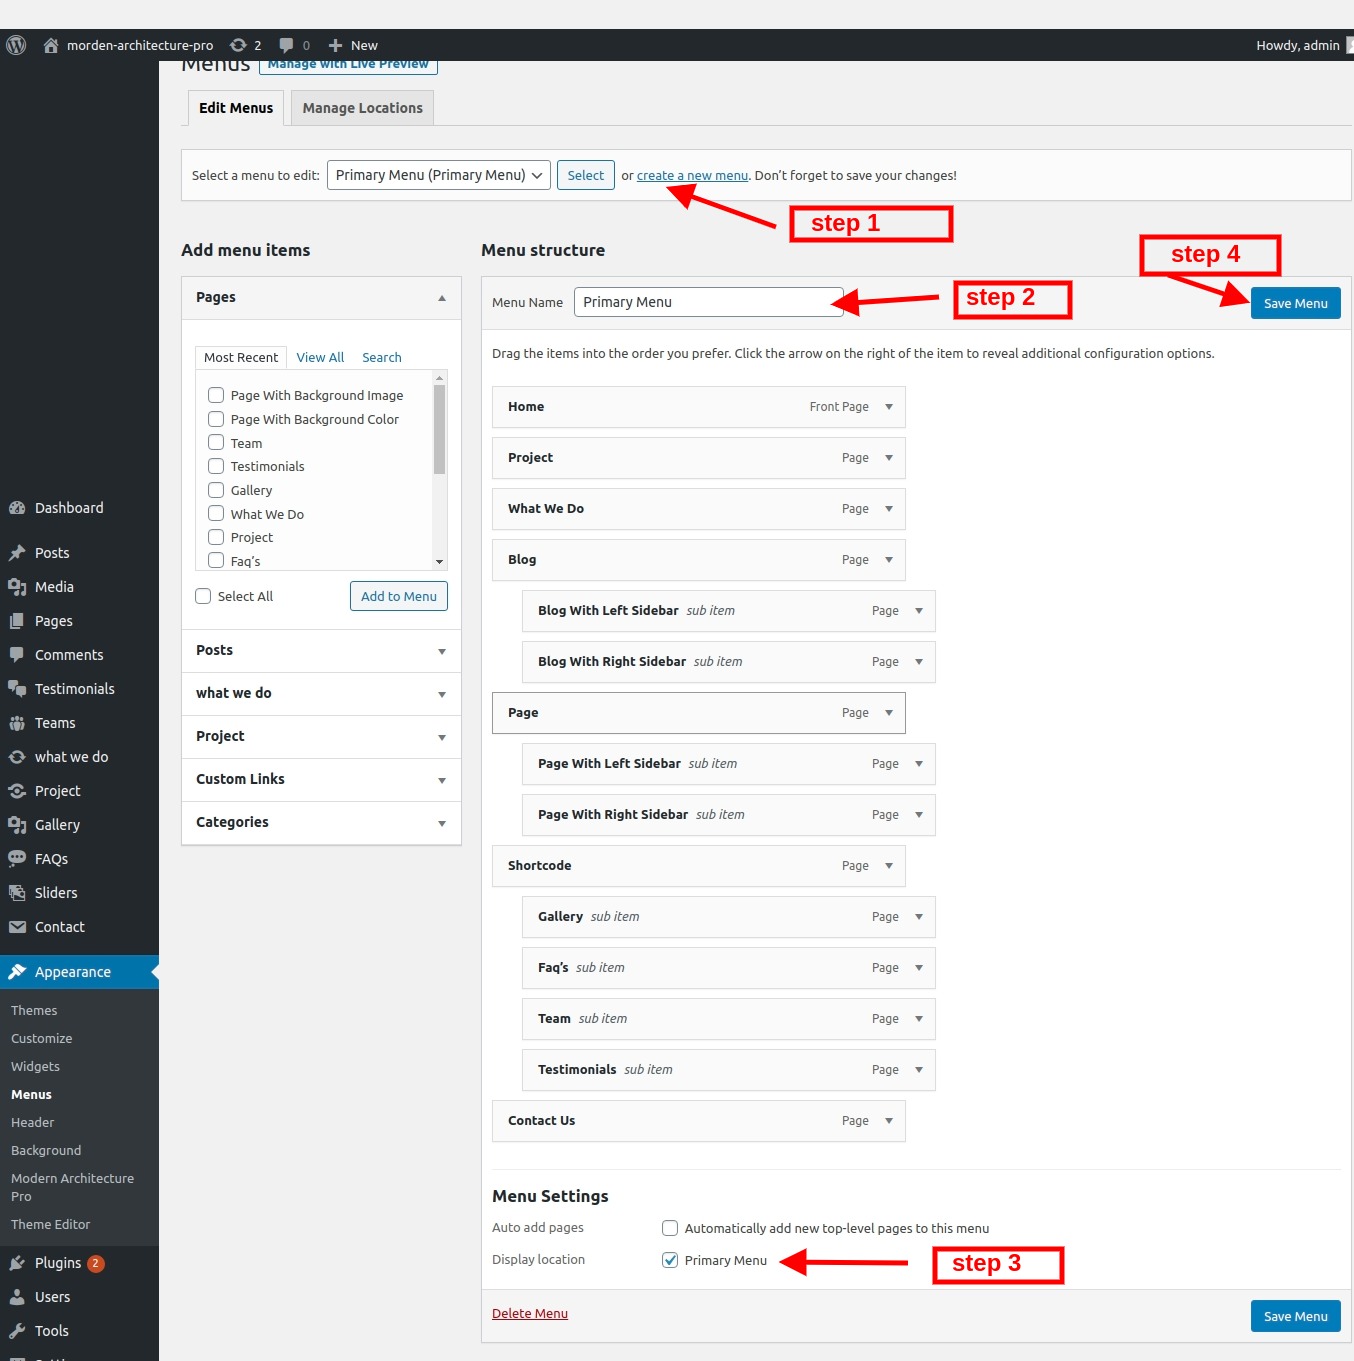Image resolution: width=1354 pixels, height=1361 pixels.
Task: Enable automatically add new top-level pages
Action: click(670, 1228)
